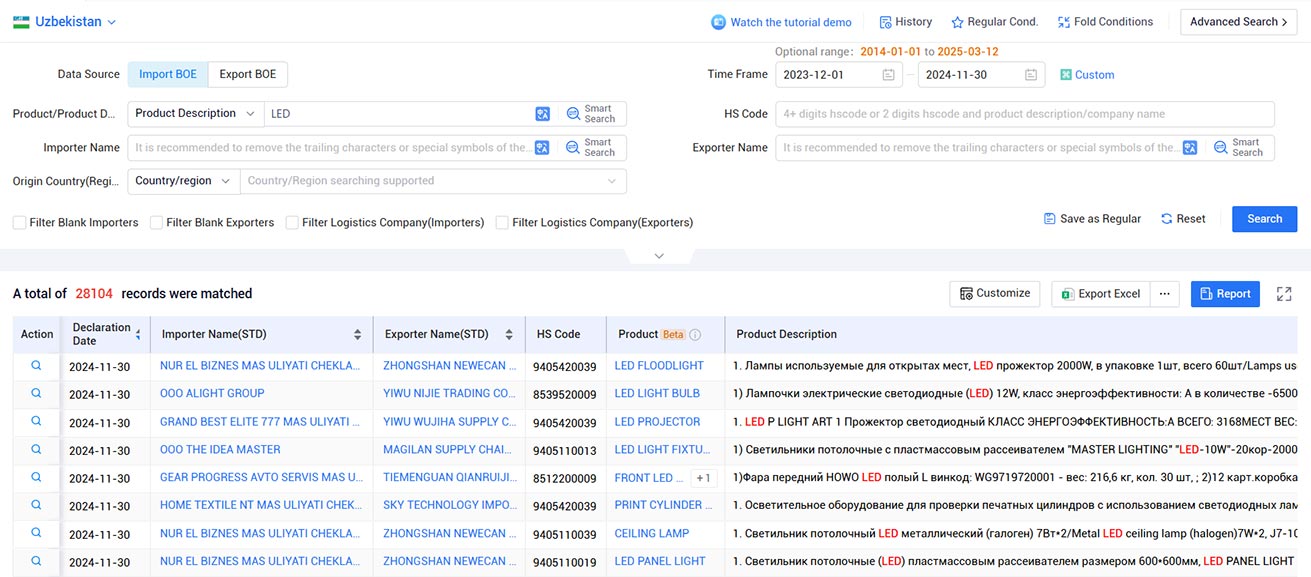Screen dimensions: 1311x577
Task: Click translate icon in Exporter Name field
Action: [x=1190, y=148]
